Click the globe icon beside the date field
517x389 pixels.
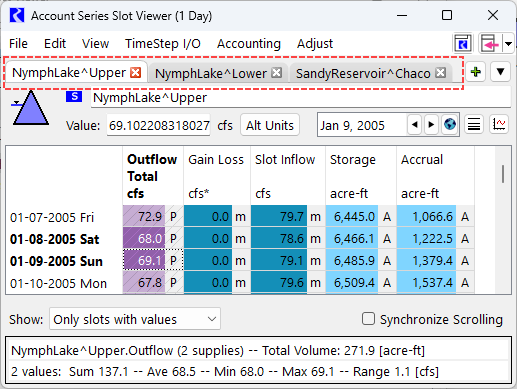(x=450, y=125)
